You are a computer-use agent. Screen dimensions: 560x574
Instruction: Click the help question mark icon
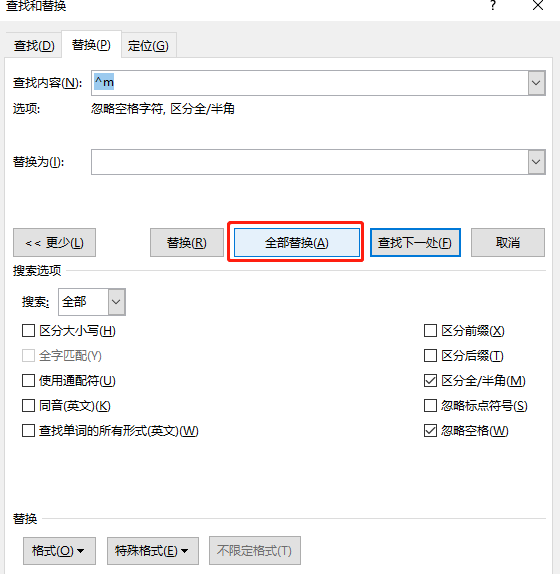pyautogui.click(x=493, y=5)
